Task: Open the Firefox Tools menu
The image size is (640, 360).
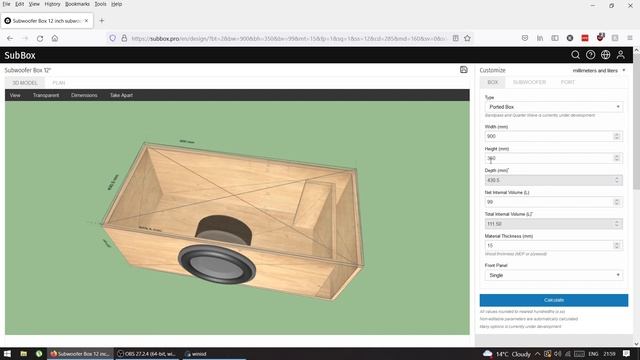Action: point(100,4)
